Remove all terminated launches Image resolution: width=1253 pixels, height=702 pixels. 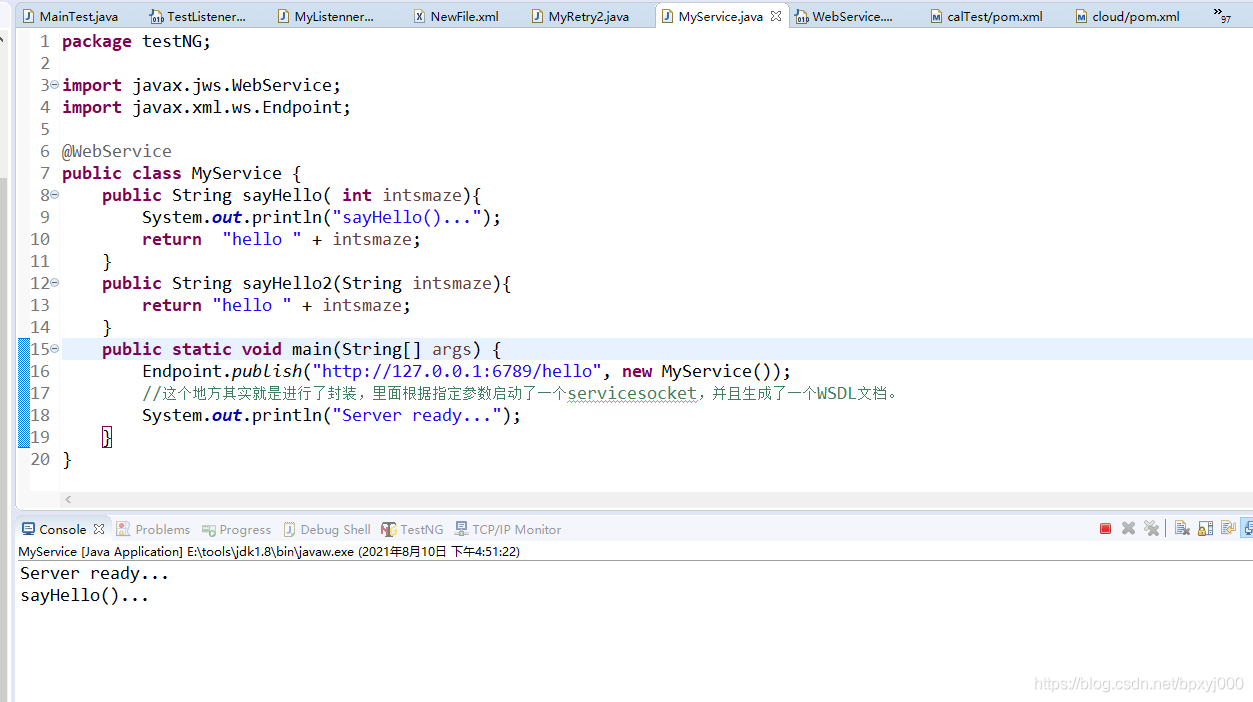(1151, 528)
